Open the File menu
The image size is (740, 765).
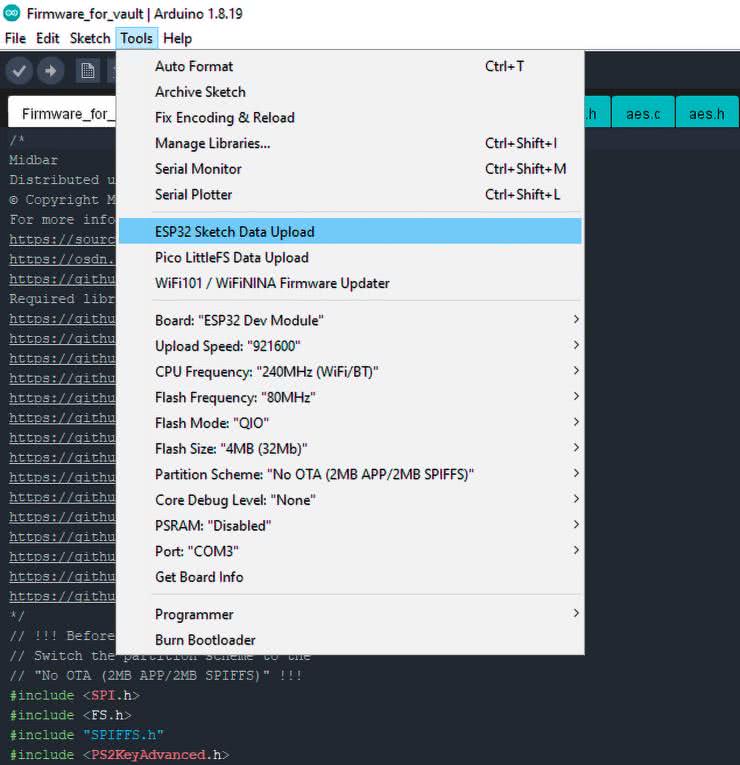(x=15, y=38)
